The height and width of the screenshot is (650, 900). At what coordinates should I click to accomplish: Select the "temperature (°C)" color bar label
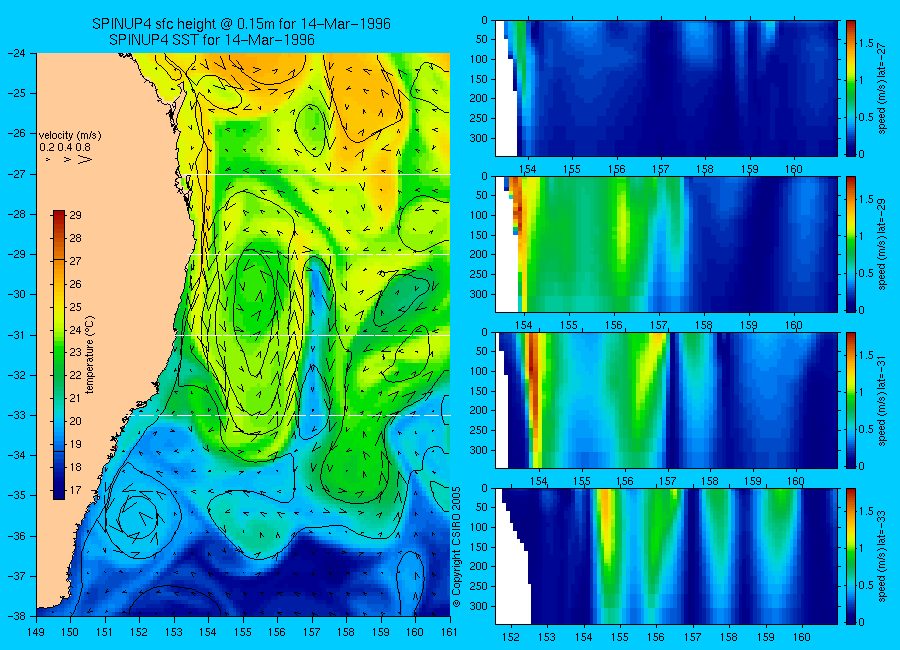[x=90, y=355]
